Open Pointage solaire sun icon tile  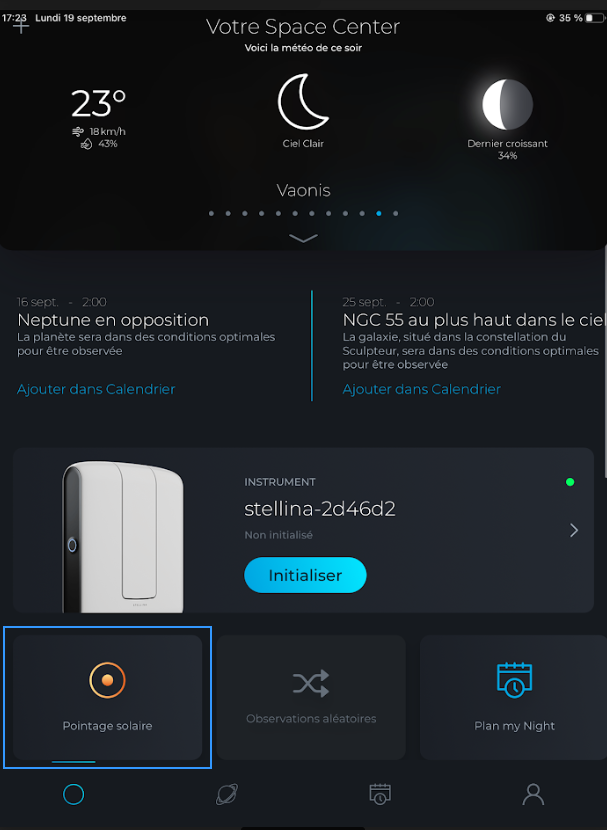[107, 680]
